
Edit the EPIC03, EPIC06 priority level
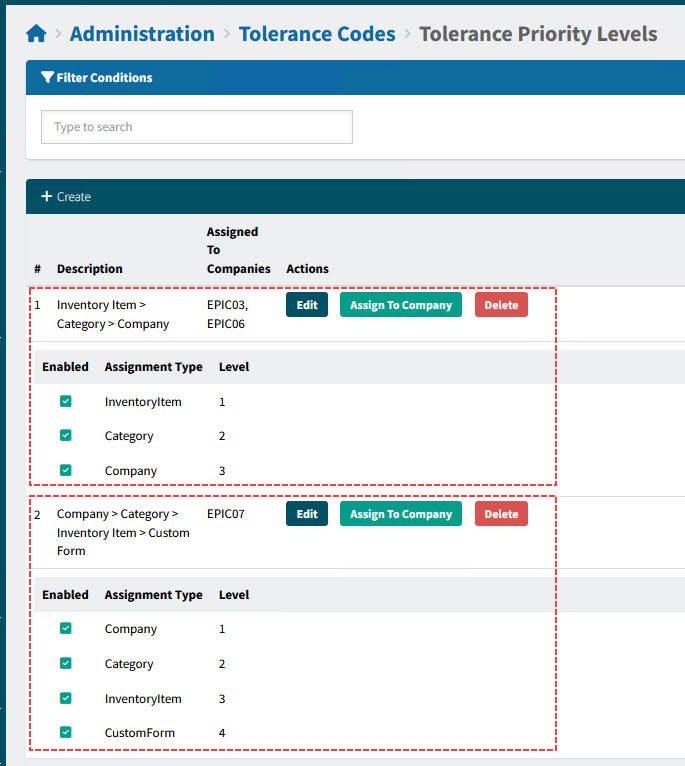pyautogui.click(x=307, y=305)
